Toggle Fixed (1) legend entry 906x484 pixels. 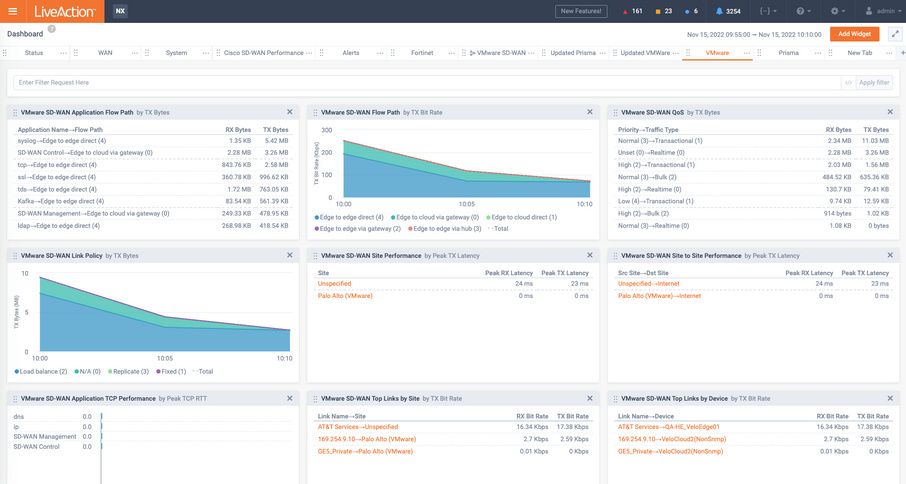[x=171, y=371]
